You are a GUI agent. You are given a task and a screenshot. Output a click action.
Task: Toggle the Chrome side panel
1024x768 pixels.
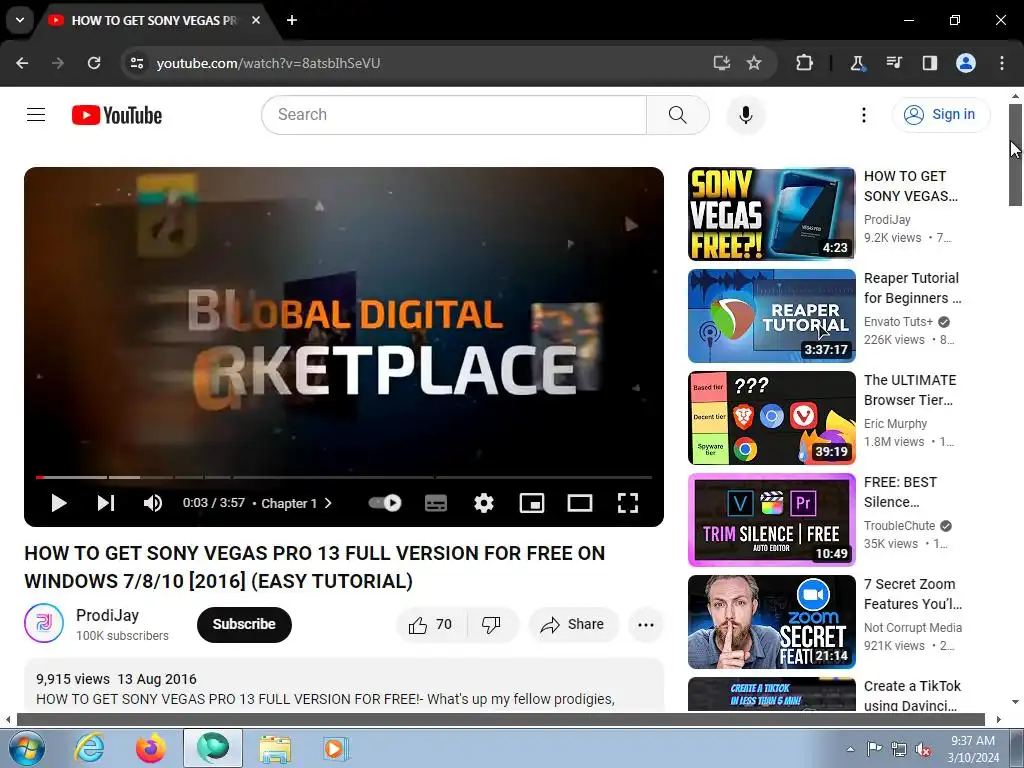tap(929, 63)
